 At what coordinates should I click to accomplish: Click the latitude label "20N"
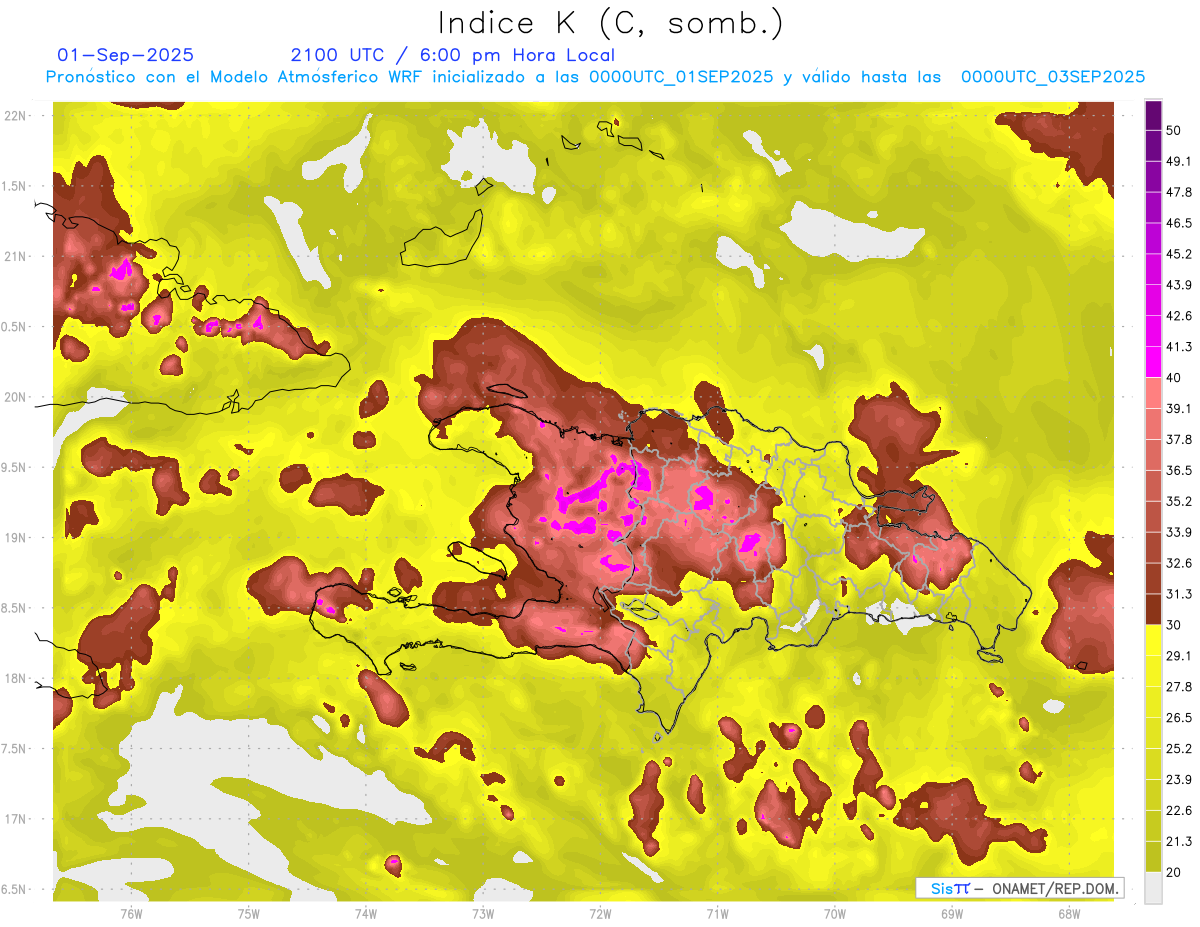point(15,397)
